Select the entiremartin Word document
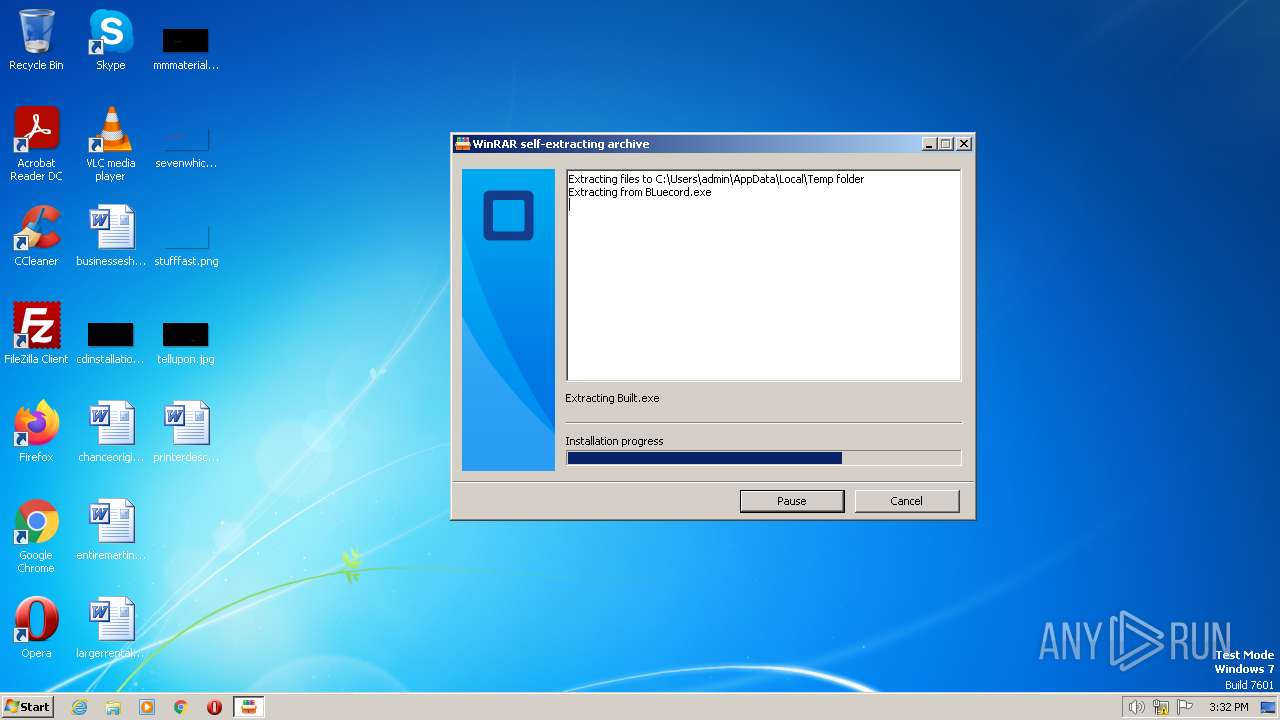 [110, 530]
